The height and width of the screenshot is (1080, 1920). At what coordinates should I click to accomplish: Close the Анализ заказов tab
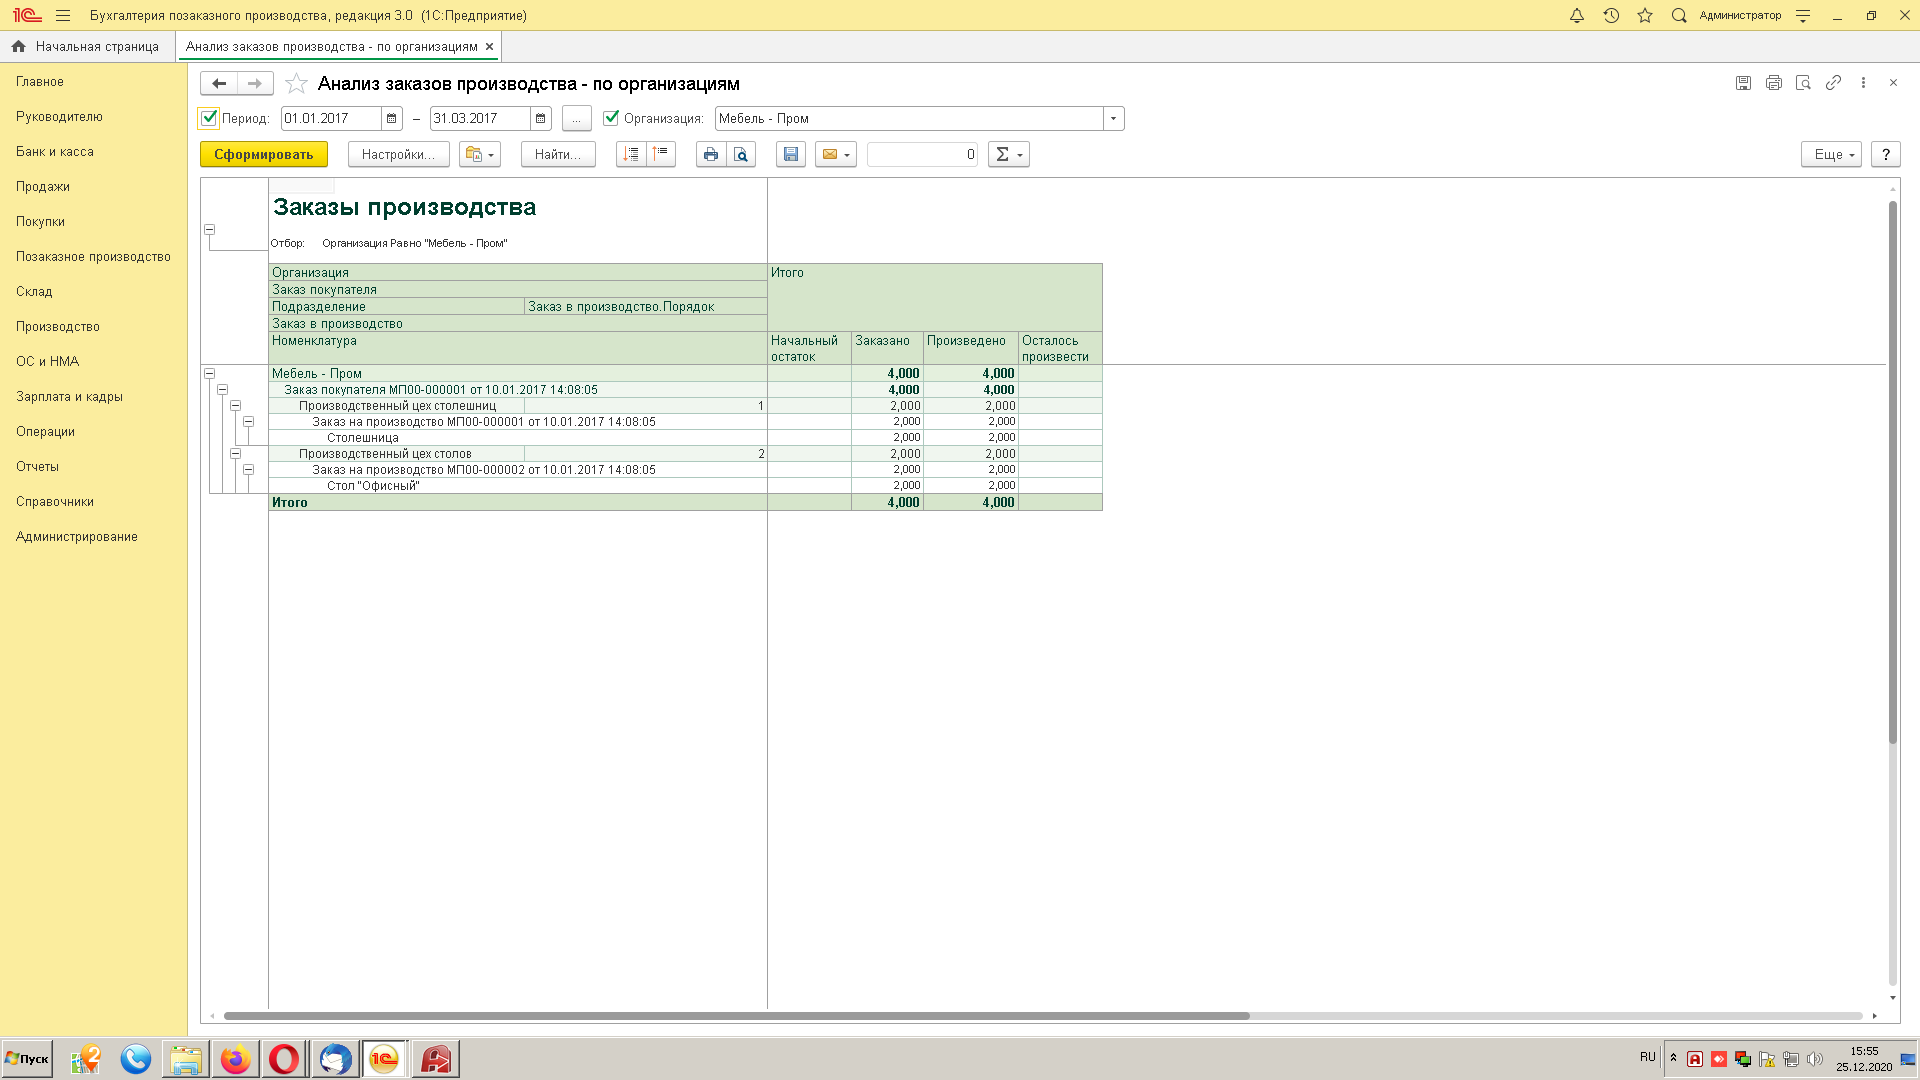click(x=489, y=46)
